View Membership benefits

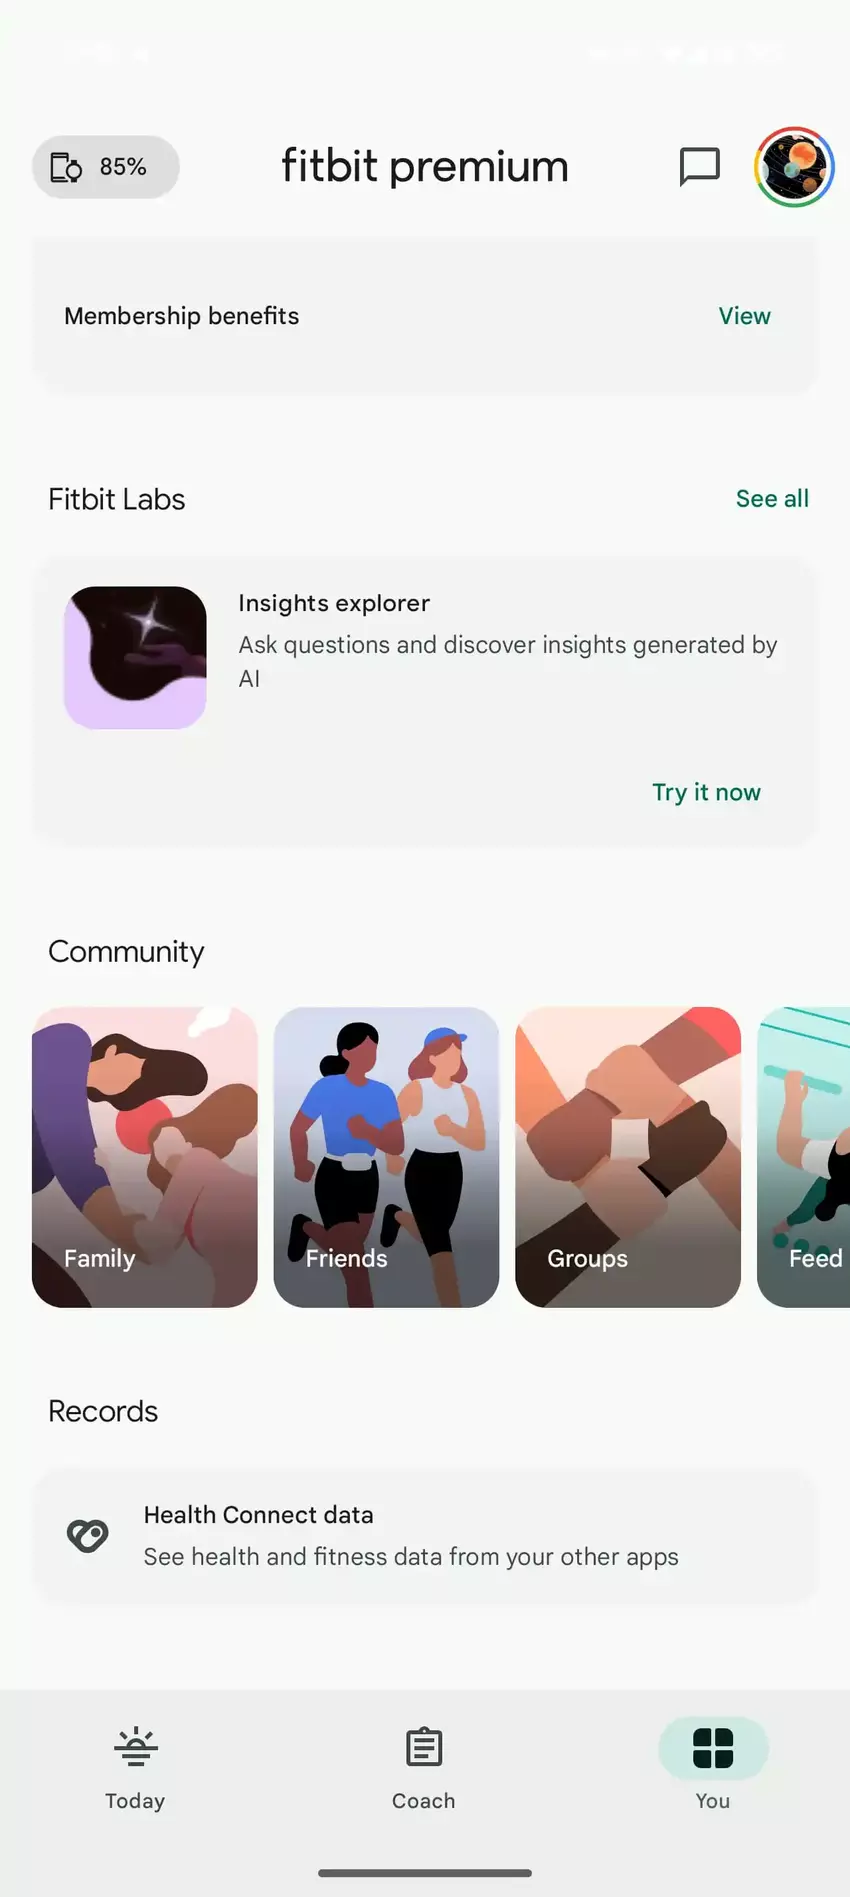(744, 316)
